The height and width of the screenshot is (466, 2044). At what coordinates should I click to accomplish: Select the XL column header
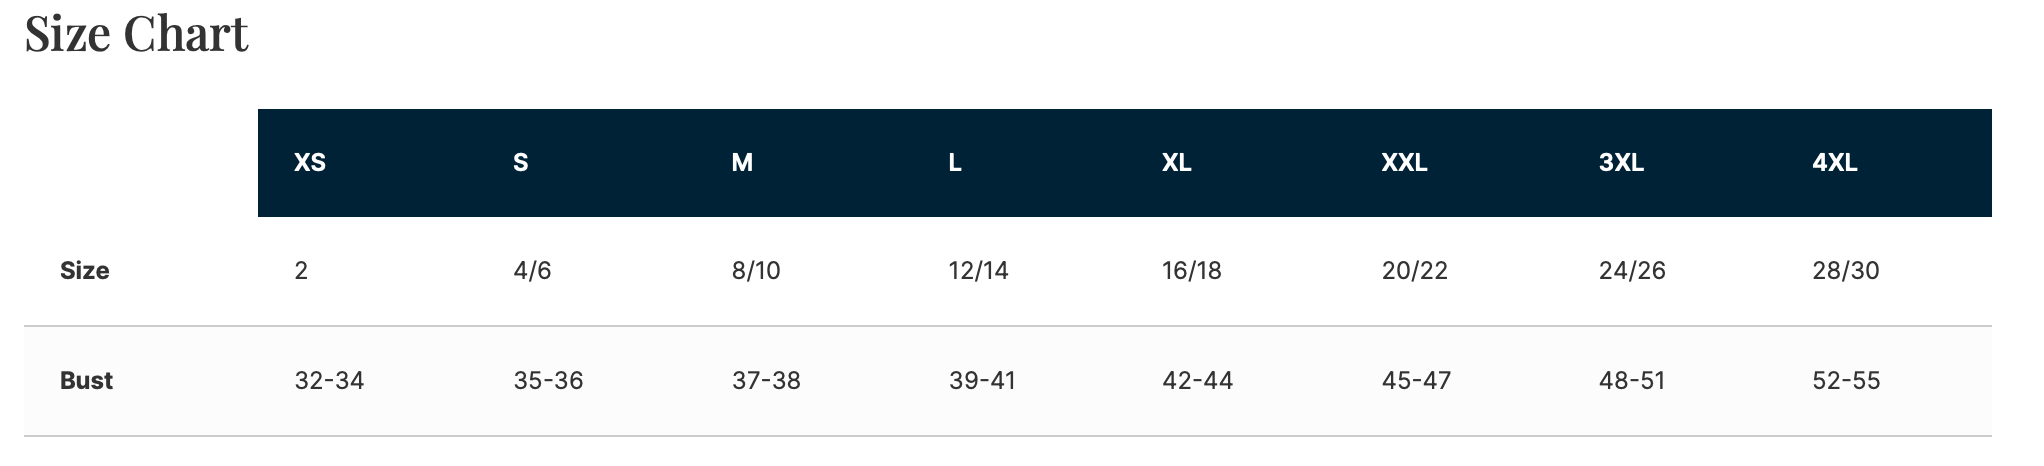pyautogui.click(x=1176, y=163)
